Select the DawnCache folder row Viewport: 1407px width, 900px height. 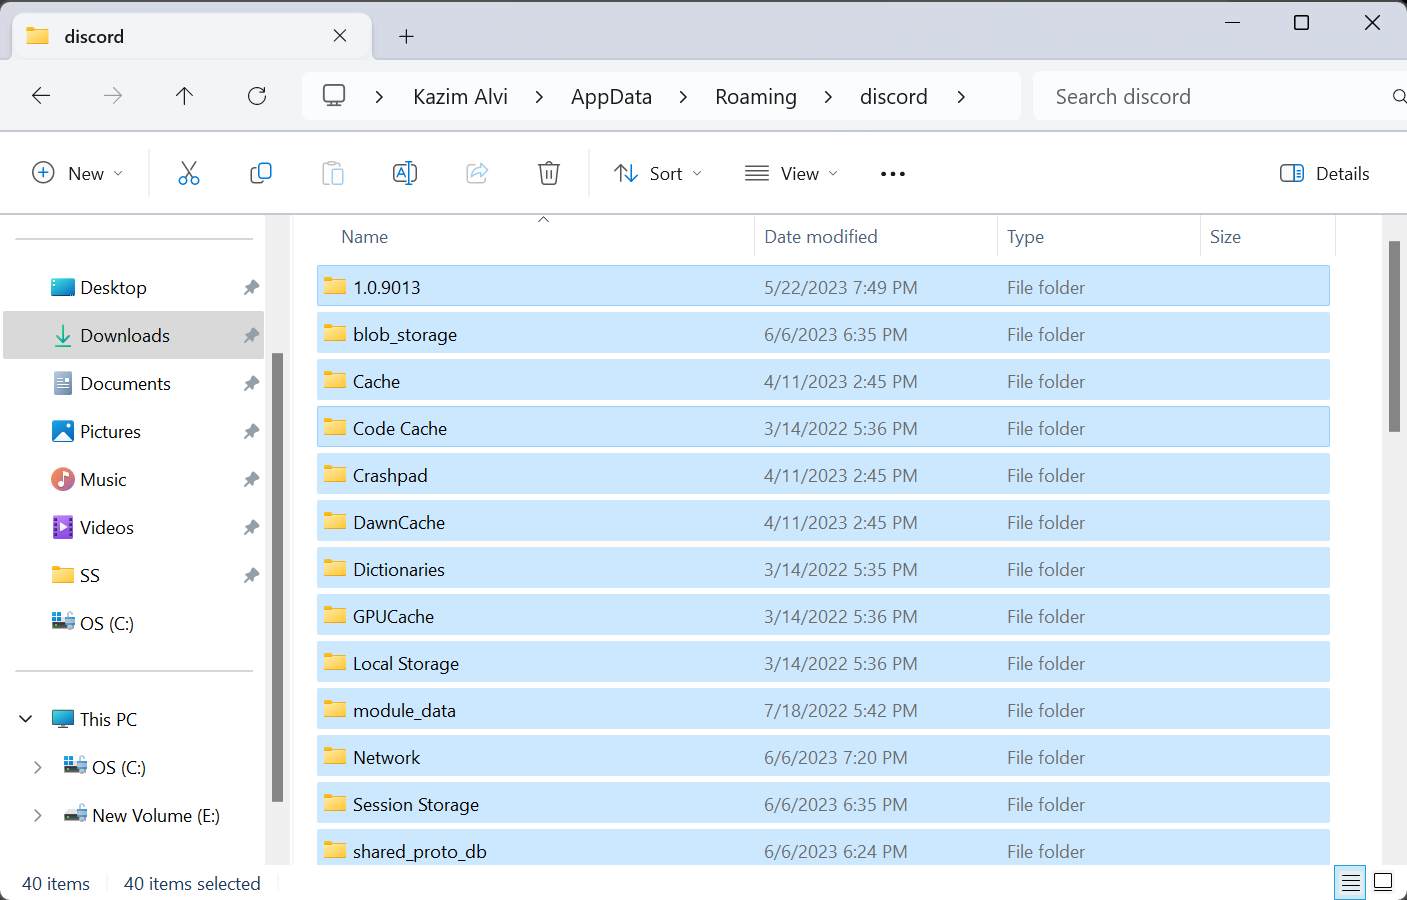(823, 522)
